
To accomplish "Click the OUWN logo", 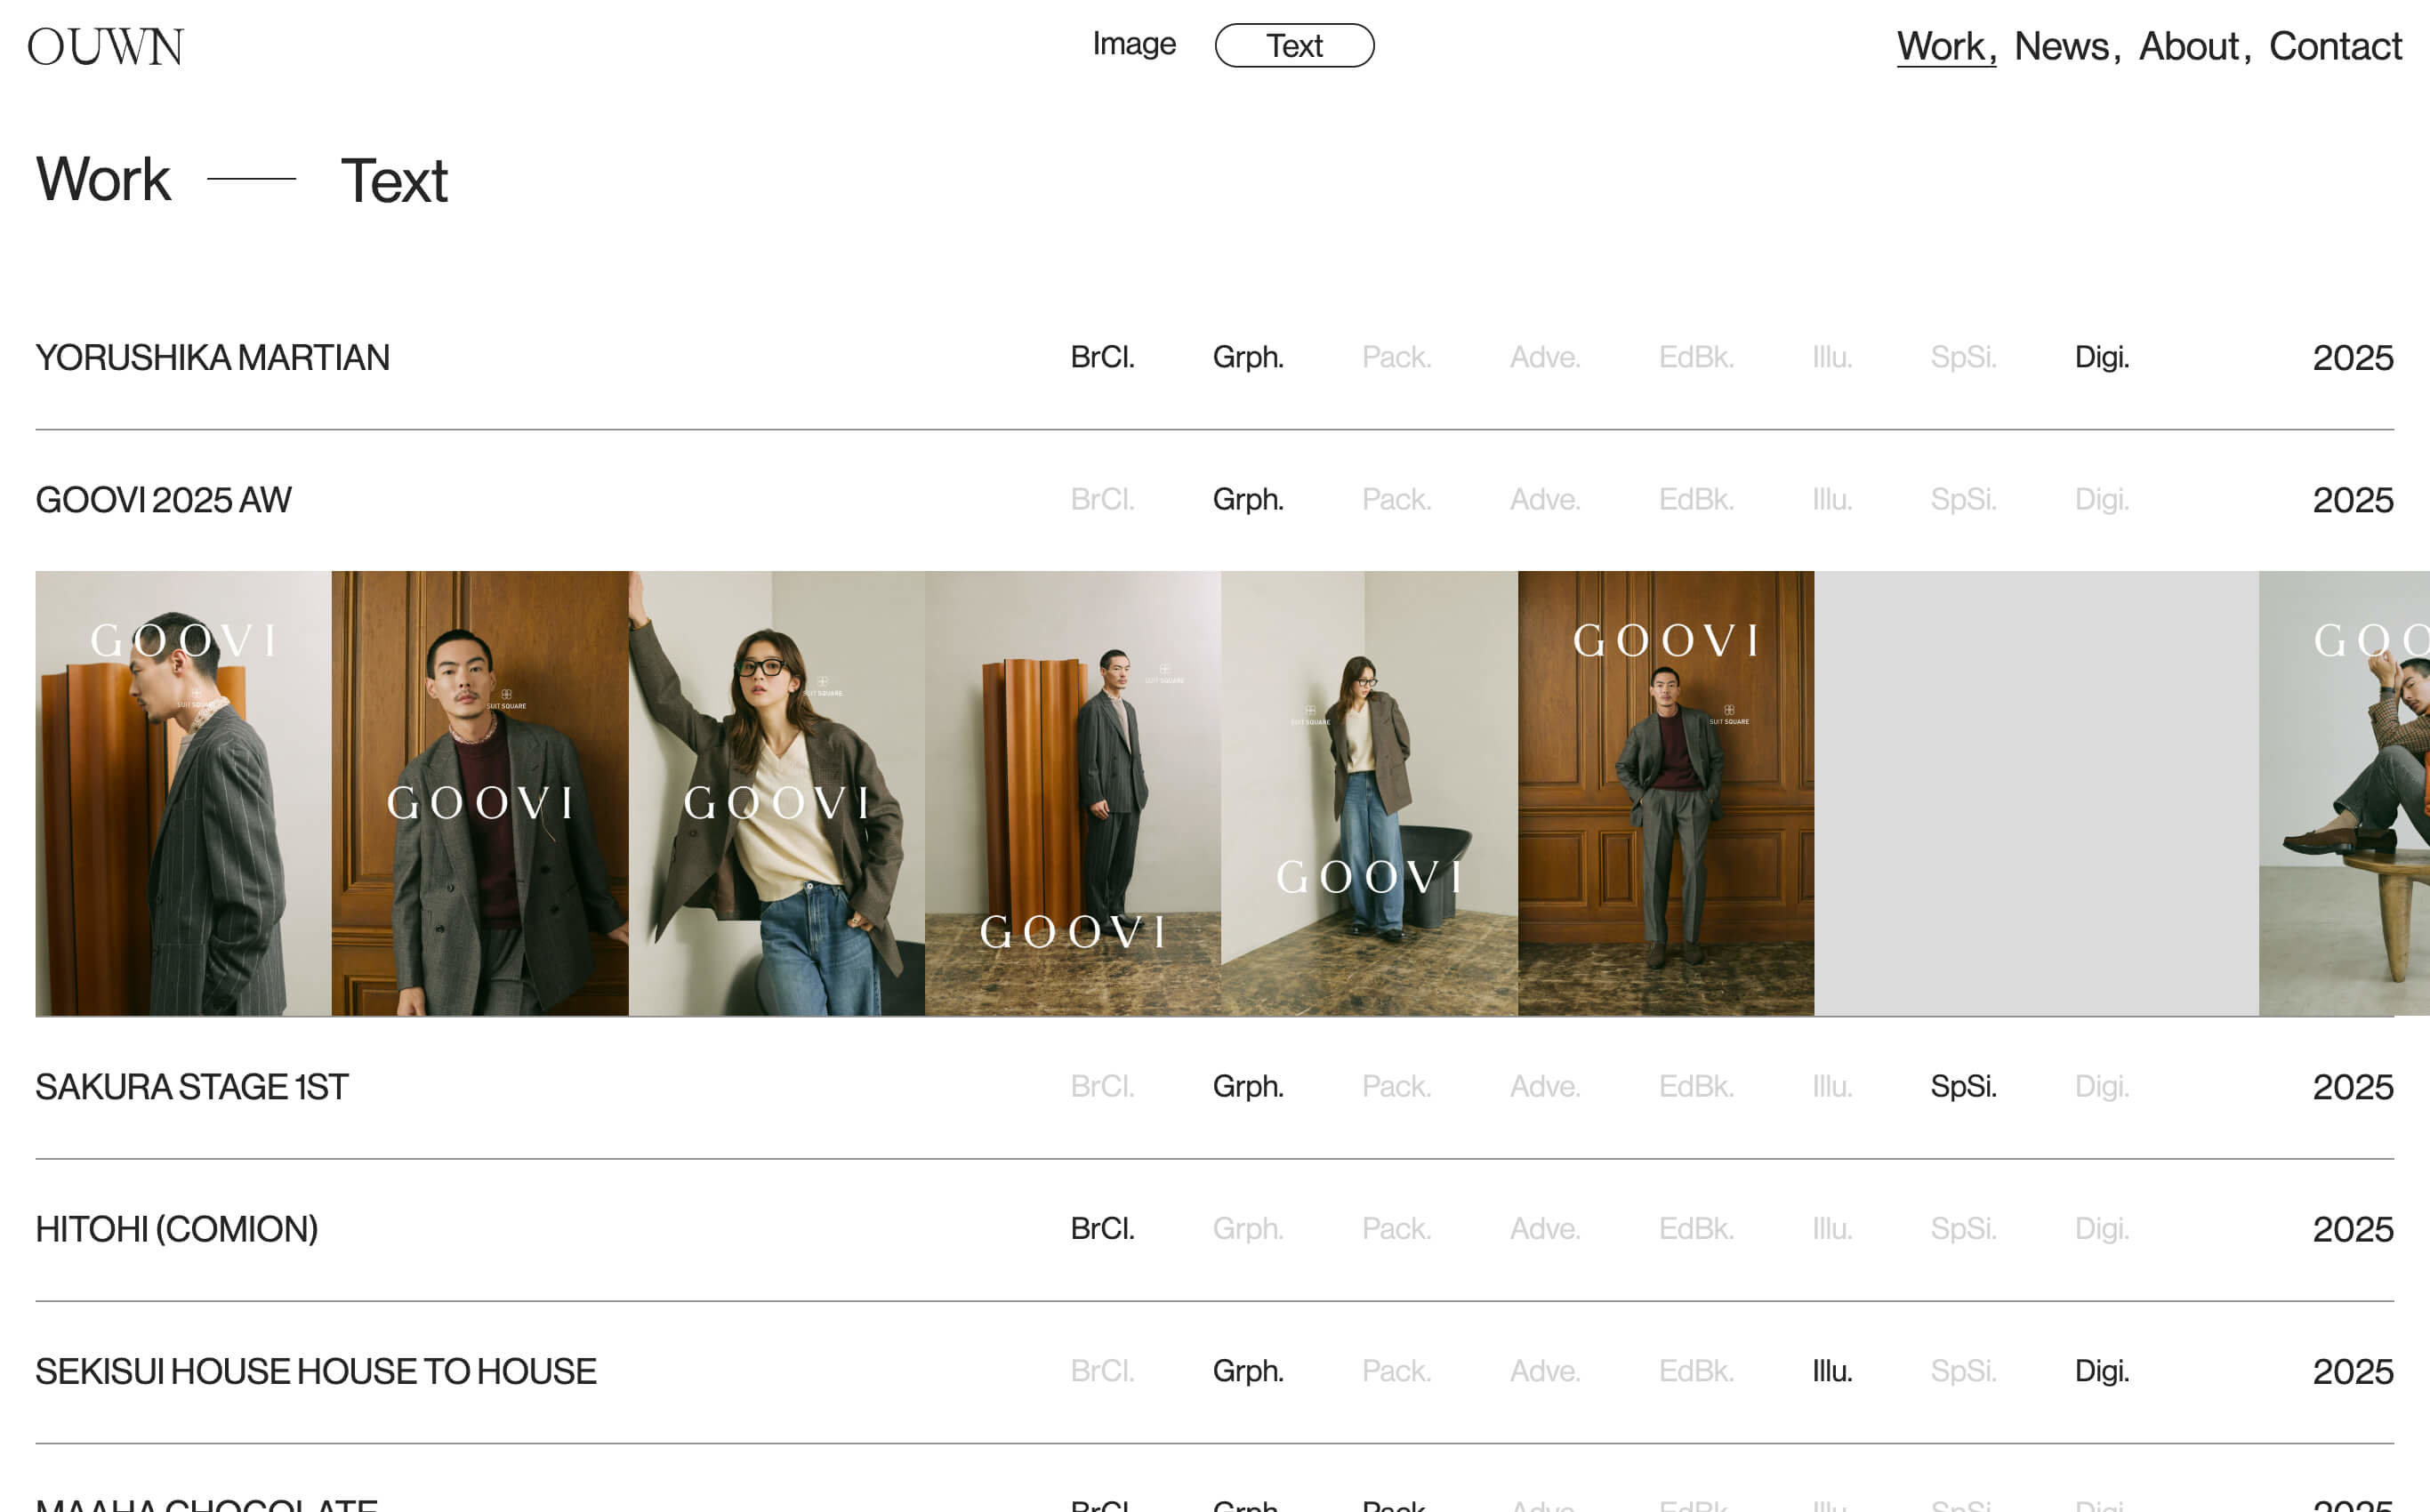I will coord(105,47).
